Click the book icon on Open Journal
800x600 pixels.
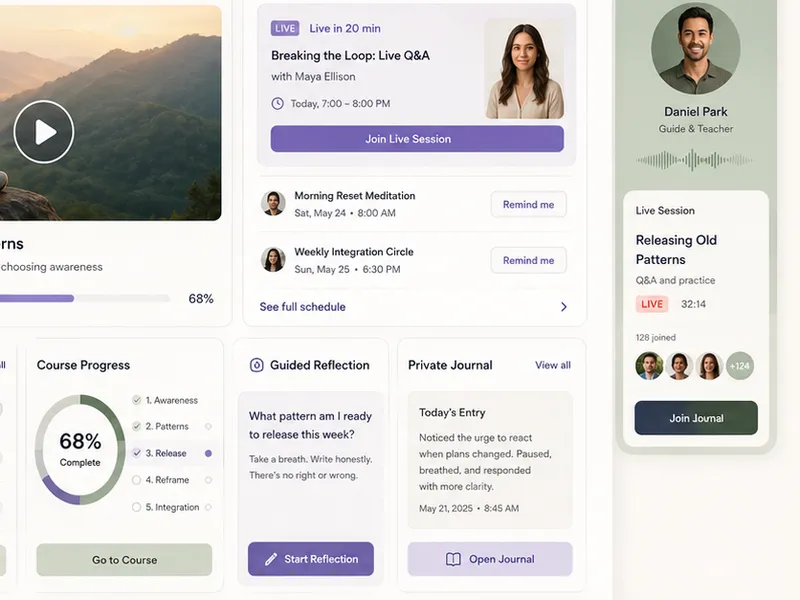point(453,559)
